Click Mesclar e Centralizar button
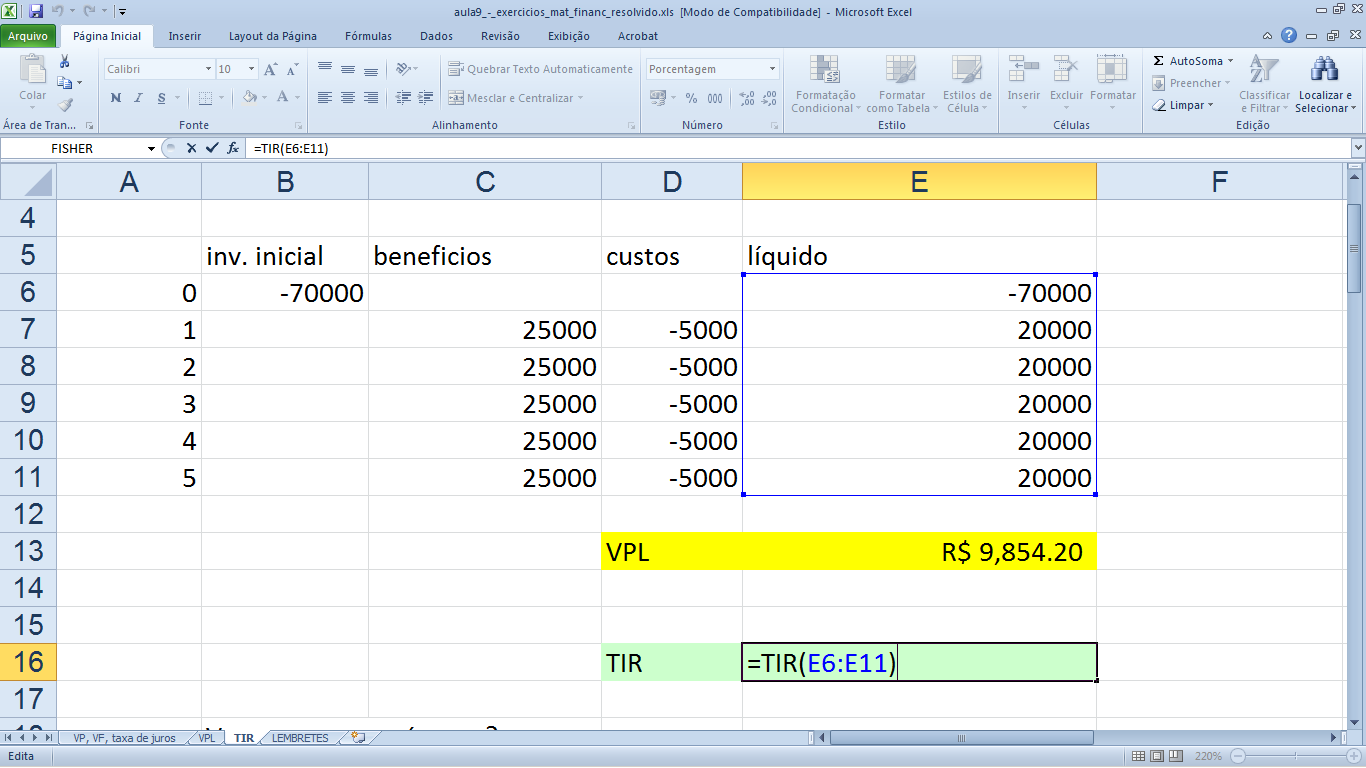Image resolution: width=1366 pixels, height=768 pixels. click(510, 98)
